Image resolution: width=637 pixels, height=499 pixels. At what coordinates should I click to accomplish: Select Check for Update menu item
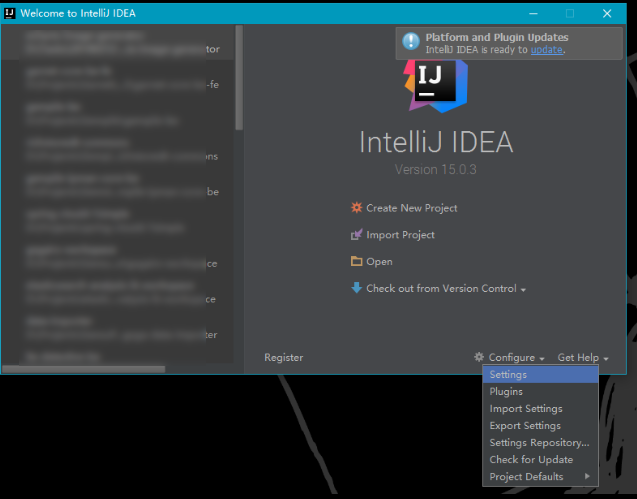[x=540, y=460]
